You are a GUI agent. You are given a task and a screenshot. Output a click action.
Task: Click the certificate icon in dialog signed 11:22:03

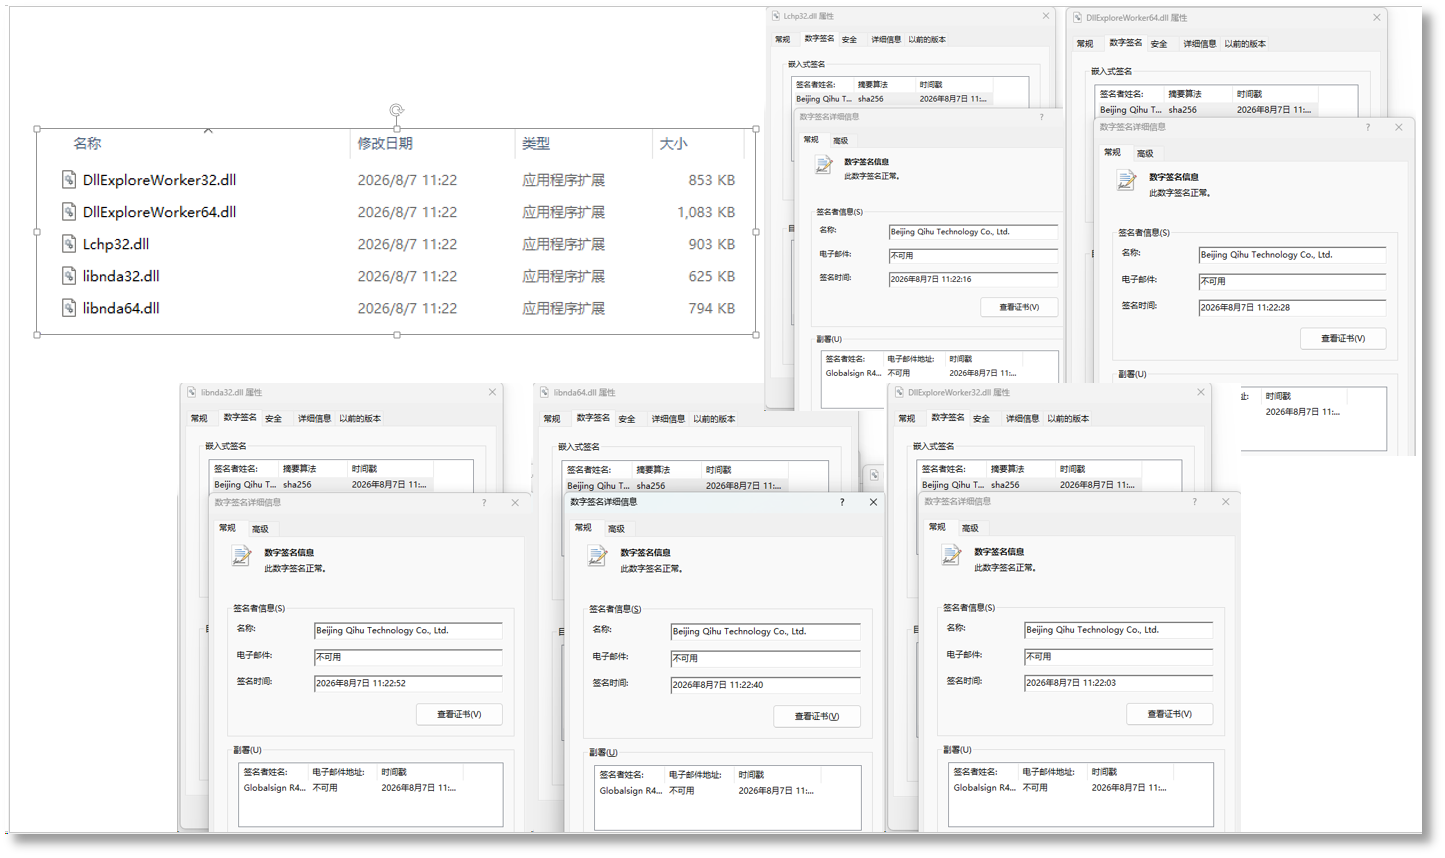click(952, 556)
